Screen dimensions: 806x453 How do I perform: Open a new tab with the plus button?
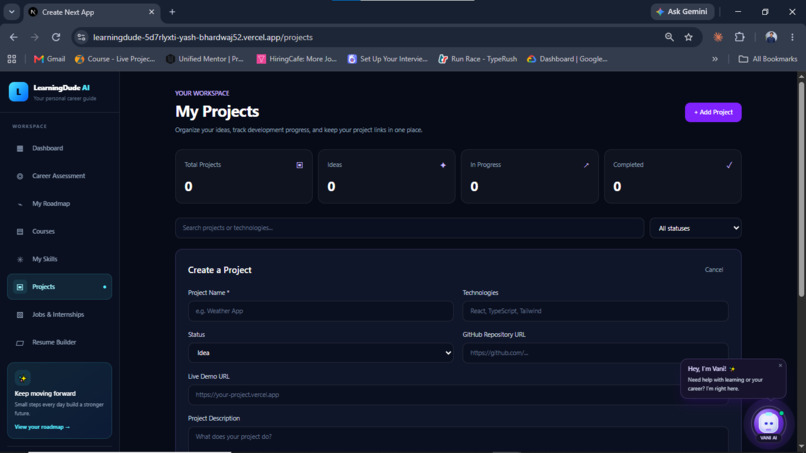coord(172,12)
